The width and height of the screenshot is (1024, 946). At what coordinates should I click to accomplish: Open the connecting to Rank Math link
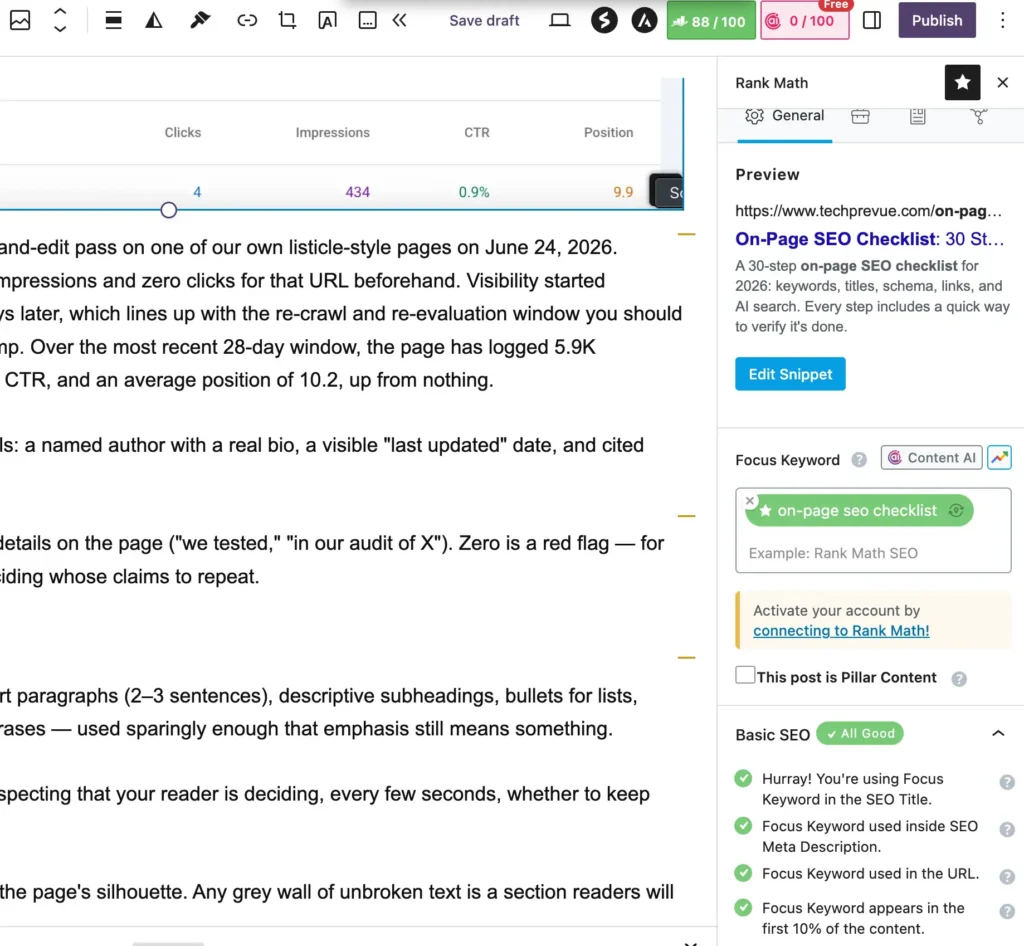(x=841, y=631)
